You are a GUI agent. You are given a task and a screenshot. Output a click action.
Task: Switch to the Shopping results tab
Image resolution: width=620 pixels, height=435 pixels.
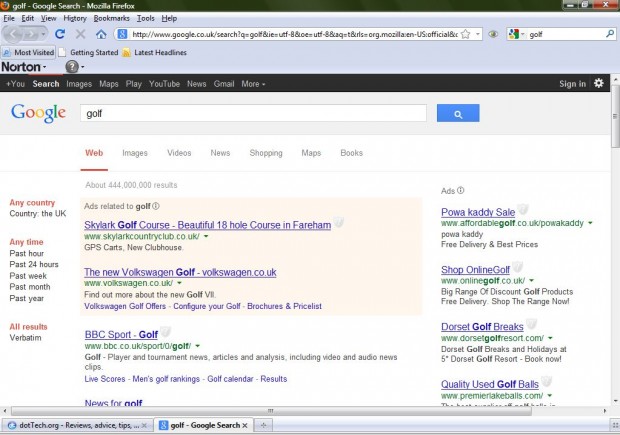click(266, 153)
